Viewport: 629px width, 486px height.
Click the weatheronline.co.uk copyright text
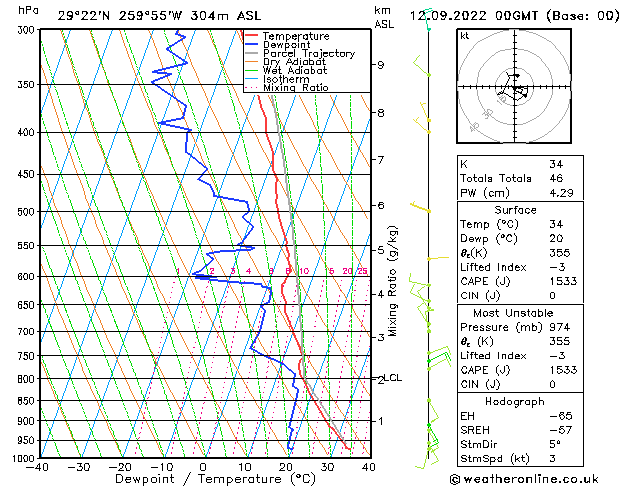[524, 479]
